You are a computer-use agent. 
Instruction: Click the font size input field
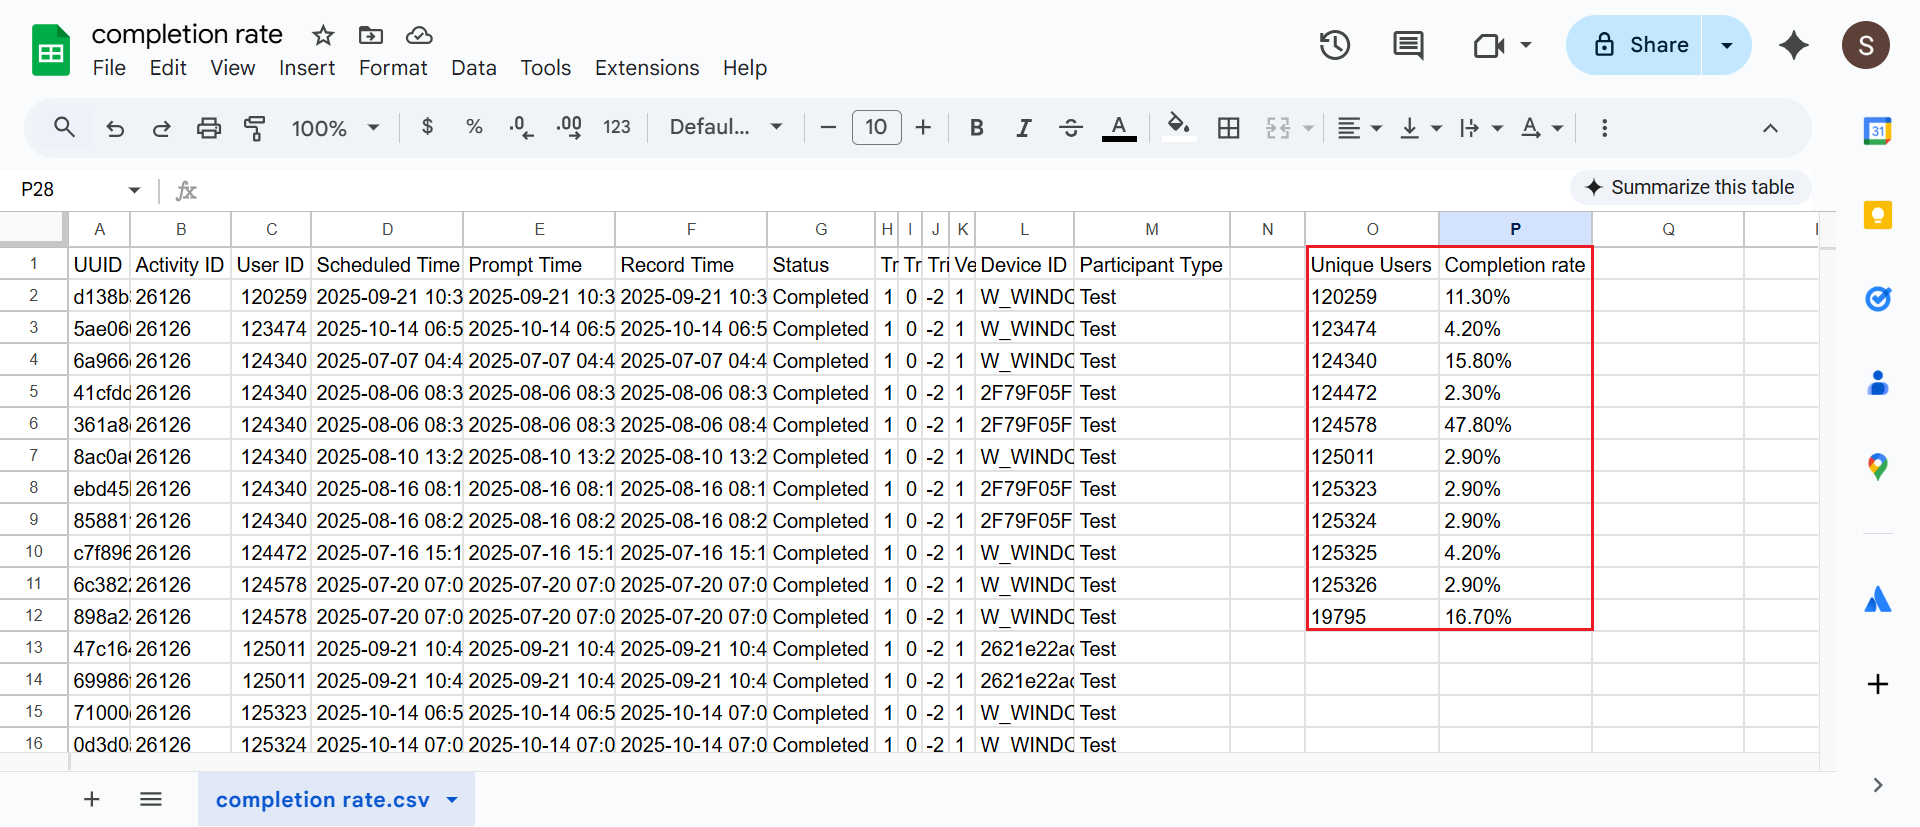click(876, 128)
